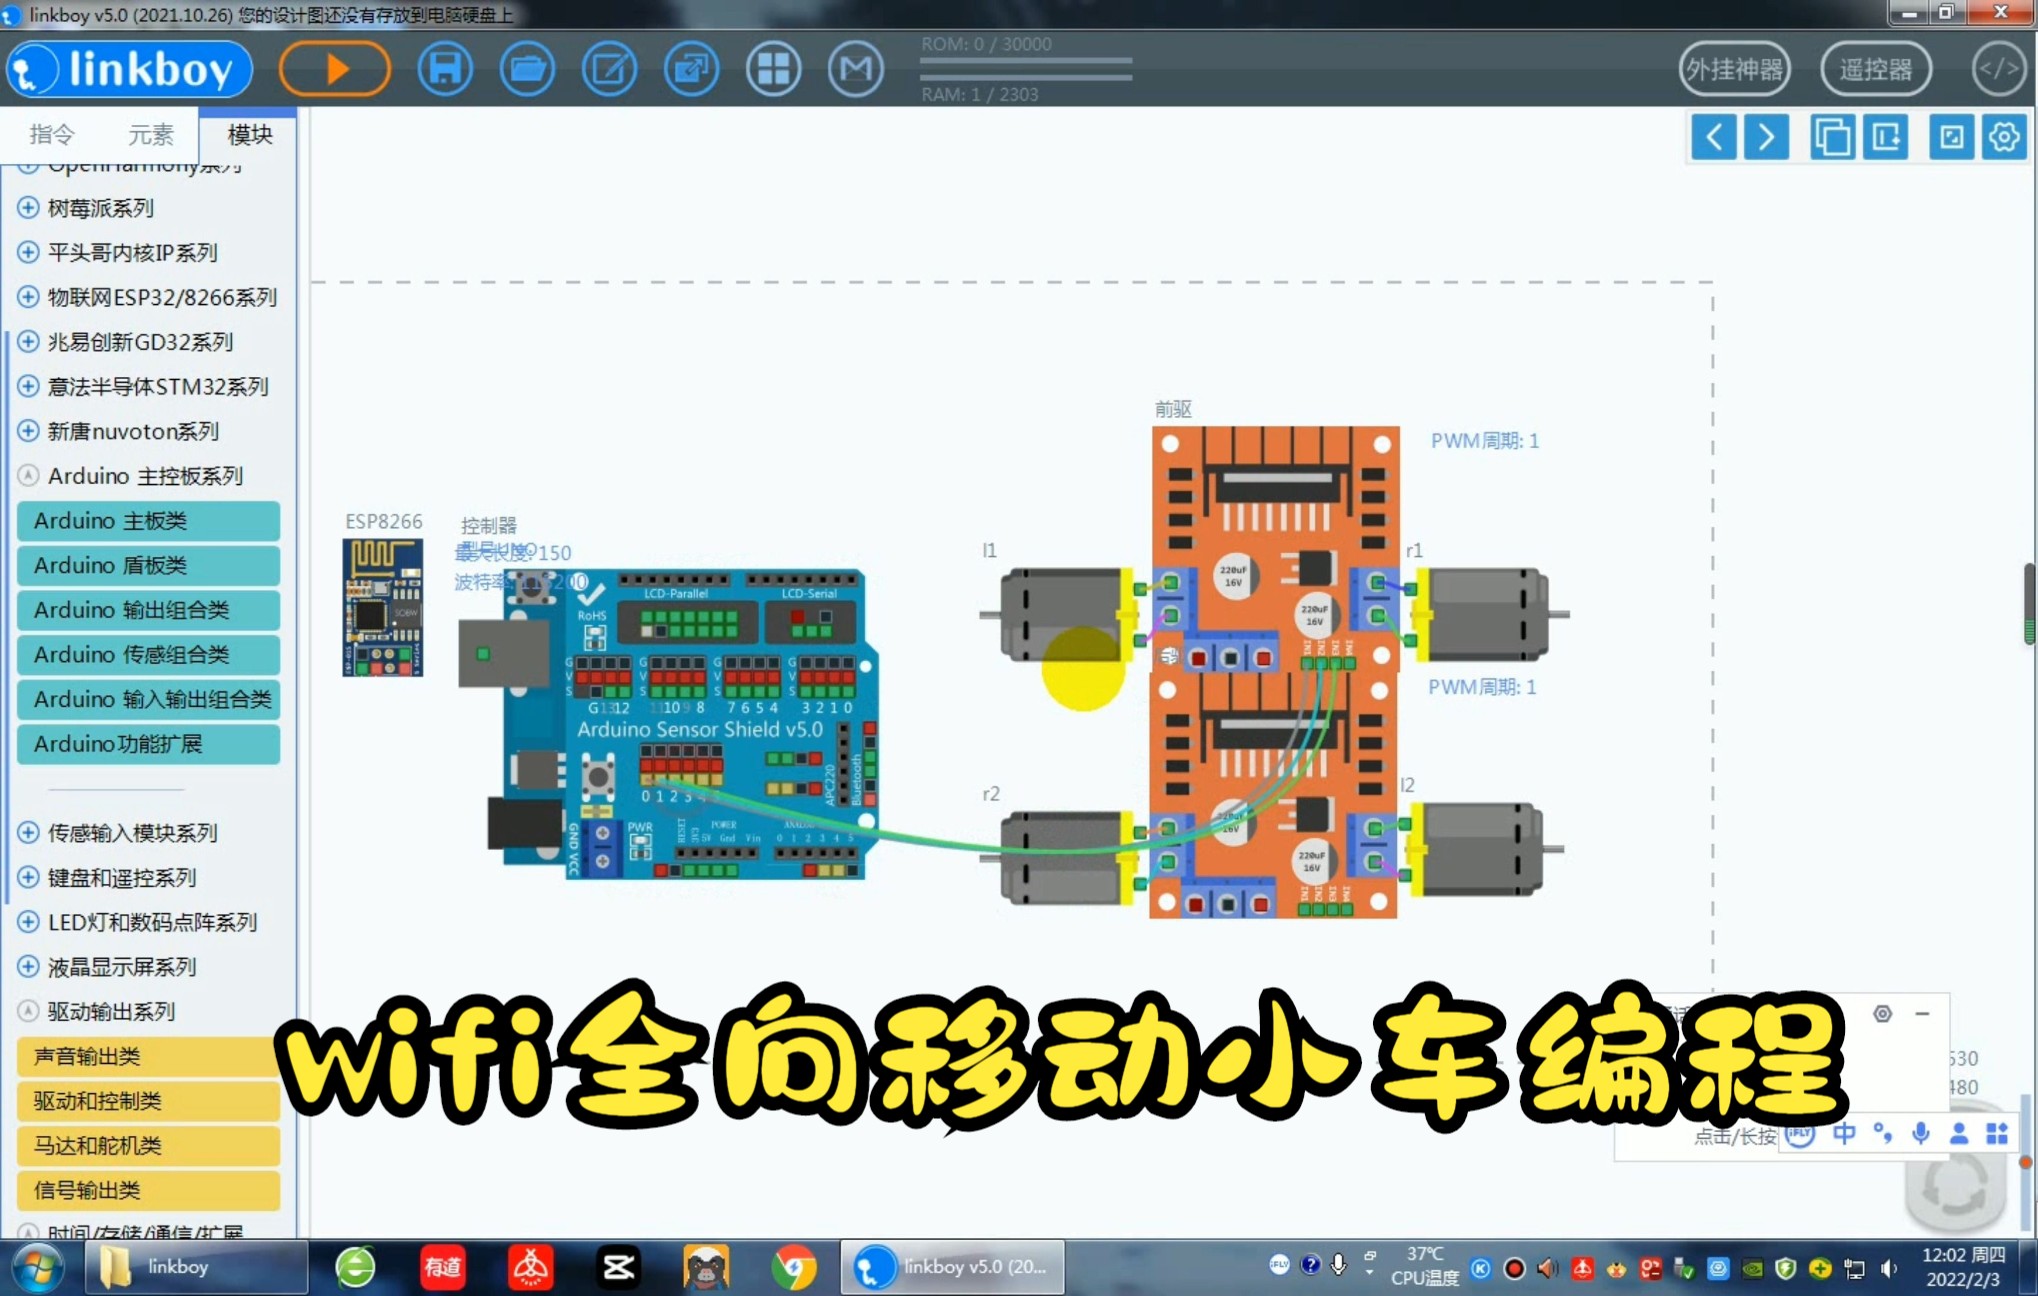
Task: Open Arduino 盾板类 list
Action: [148, 566]
